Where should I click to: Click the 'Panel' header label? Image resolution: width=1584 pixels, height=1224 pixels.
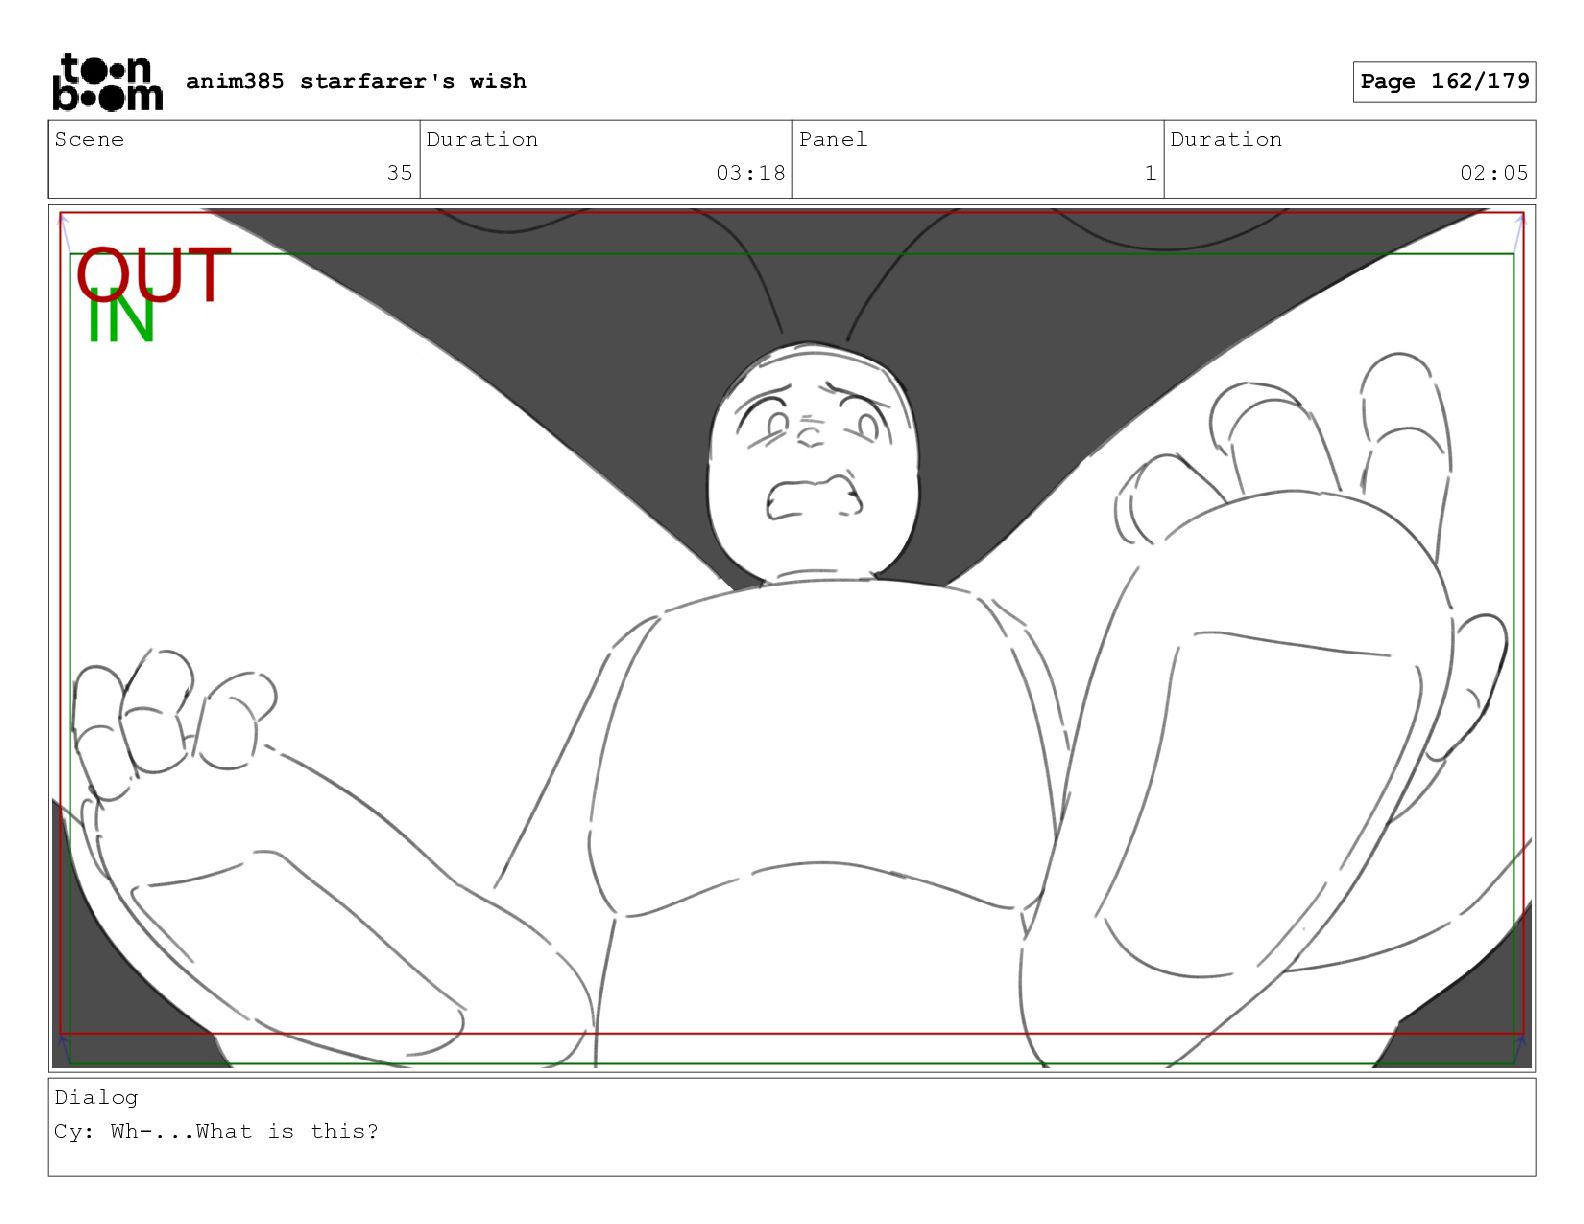(x=832, y=139)
